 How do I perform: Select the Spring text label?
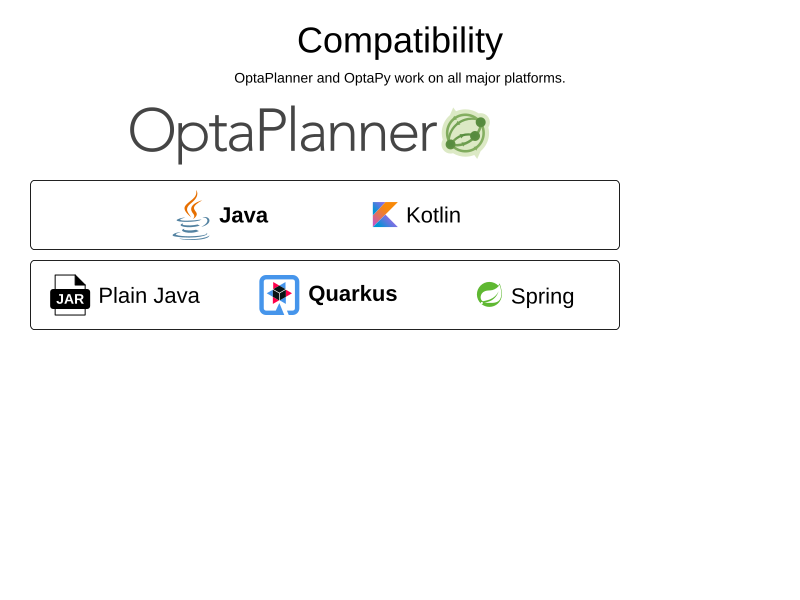[543, 297]
